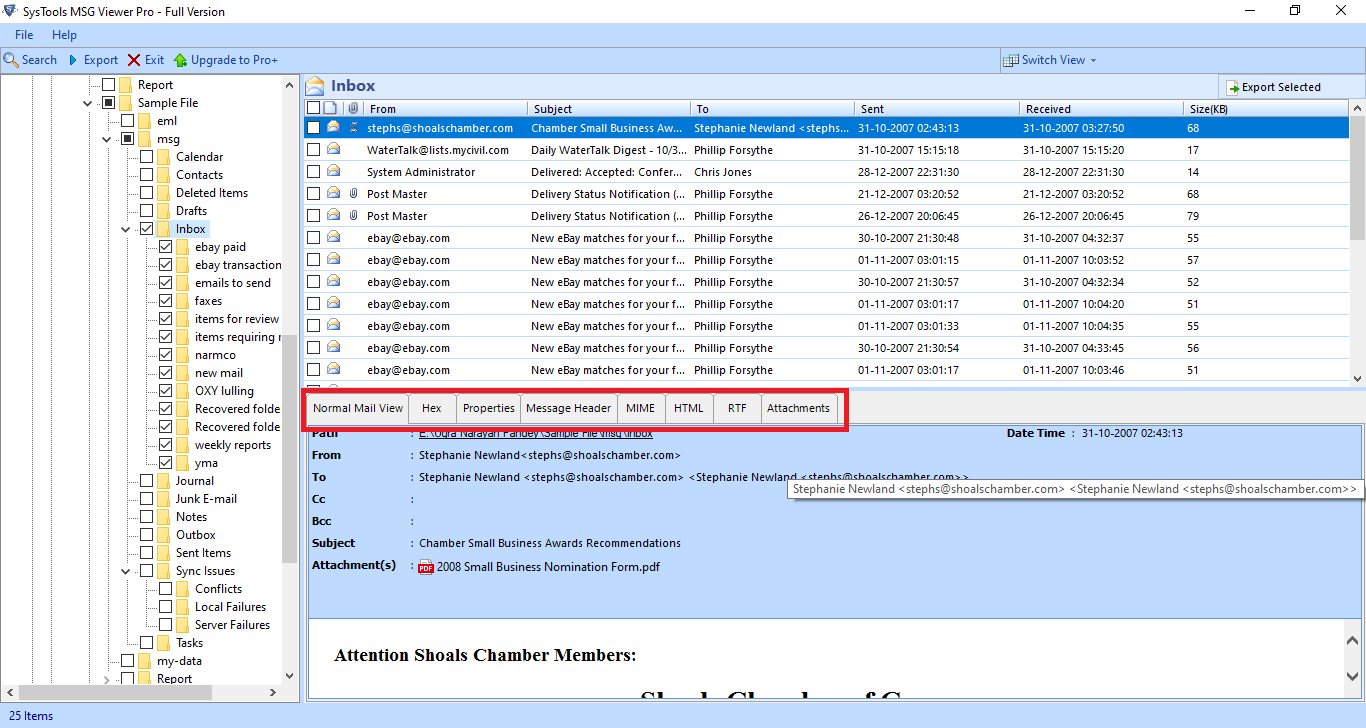Image resolution: width=1366 pixels, height=728 pixels.
Task: Open the 2008 Small Business Nomination Form.pdf attachment
Action: point(547,567)
